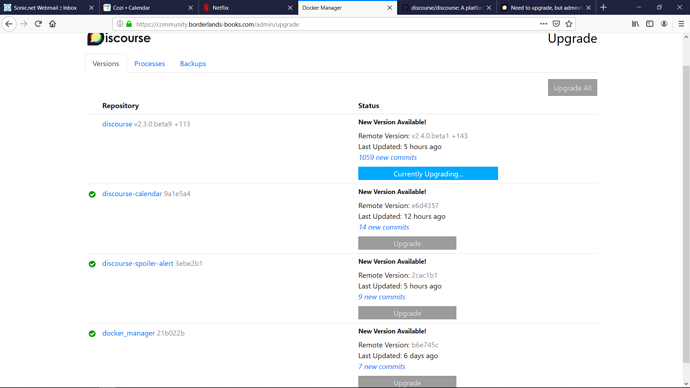This screenshot has height=388, width=690.
Task: Close the Netflix tab
Action: click(290, 7)
